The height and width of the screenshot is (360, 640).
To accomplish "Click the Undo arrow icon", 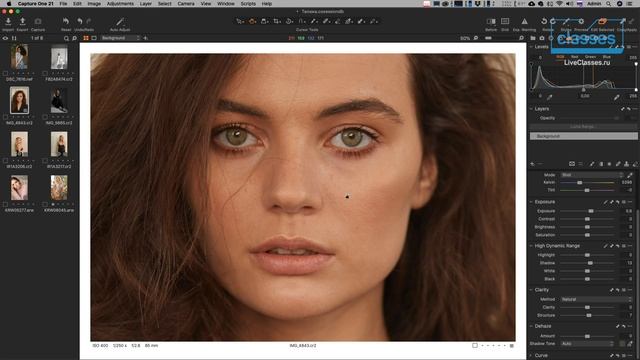I will point(80,21).
